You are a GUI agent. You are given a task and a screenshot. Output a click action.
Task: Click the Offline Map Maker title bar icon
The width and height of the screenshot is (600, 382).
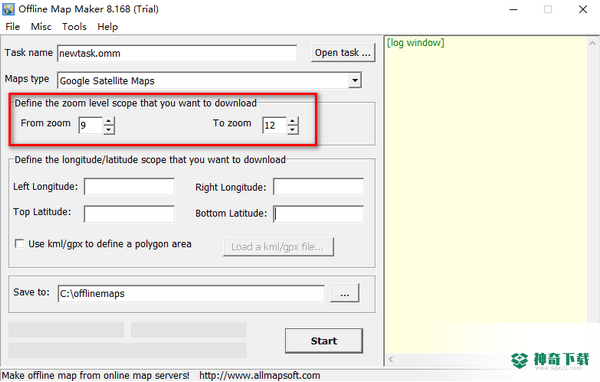click(8, 9)
